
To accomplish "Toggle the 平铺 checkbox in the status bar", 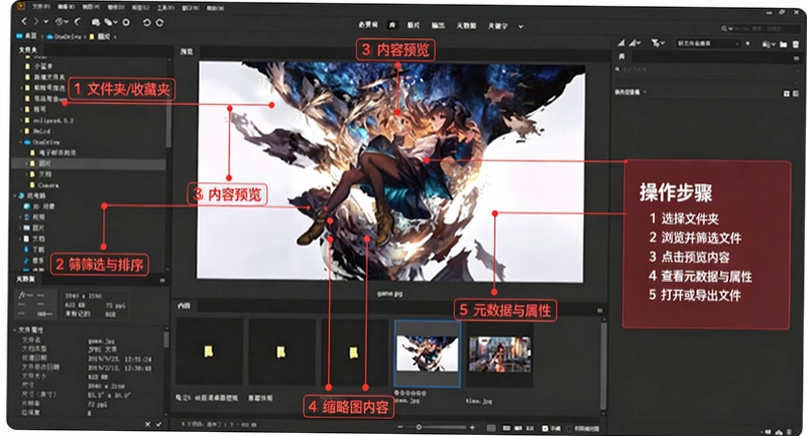I will tap(545, 428).
